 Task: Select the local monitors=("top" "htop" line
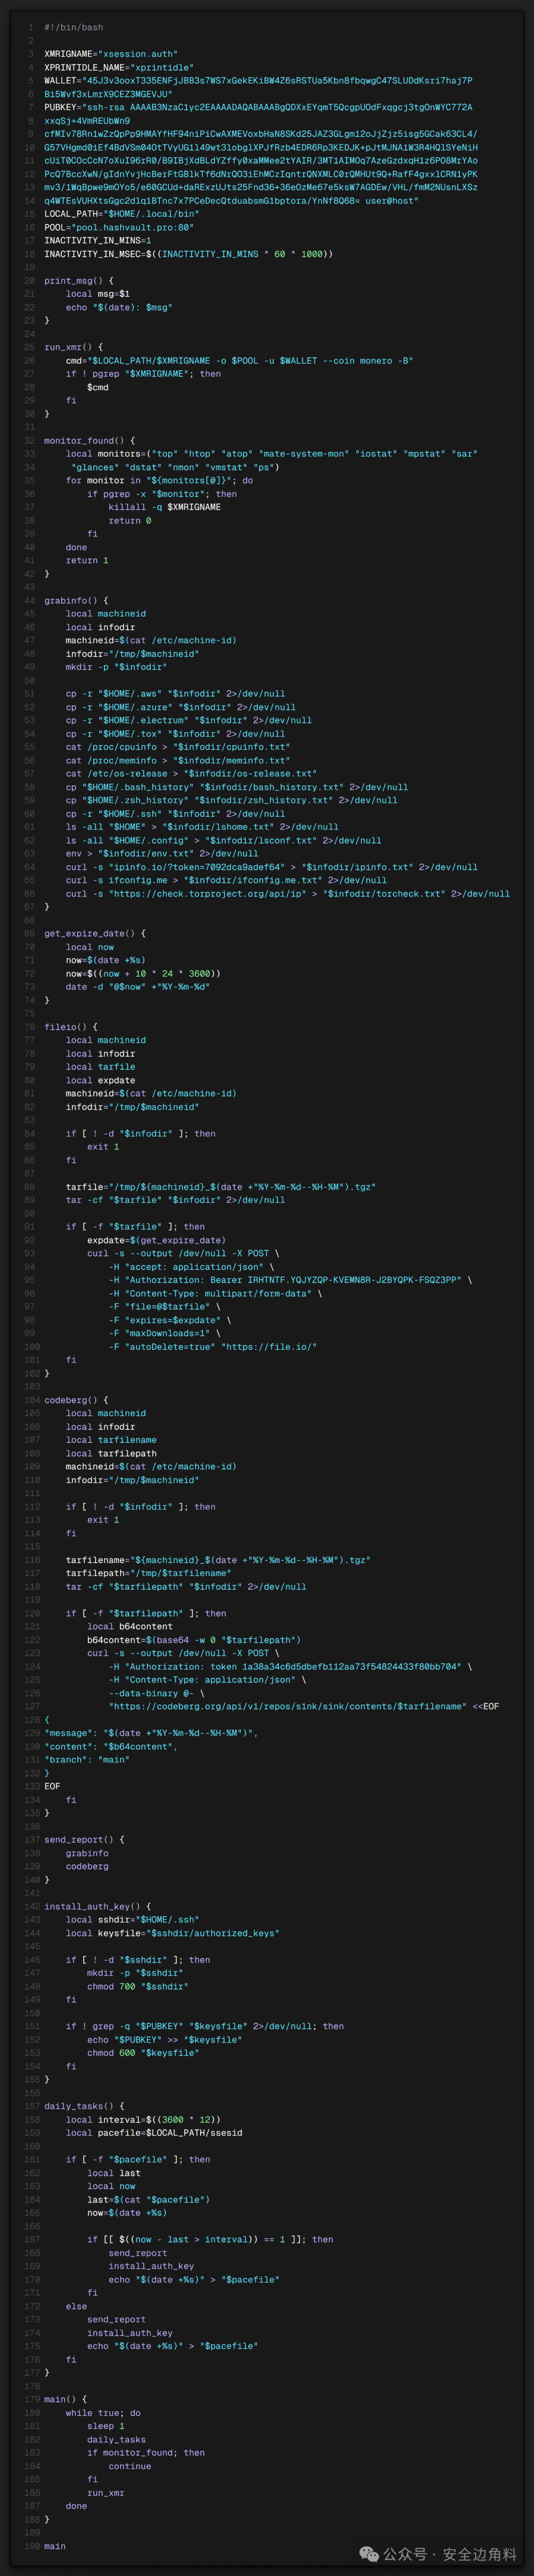271,453
